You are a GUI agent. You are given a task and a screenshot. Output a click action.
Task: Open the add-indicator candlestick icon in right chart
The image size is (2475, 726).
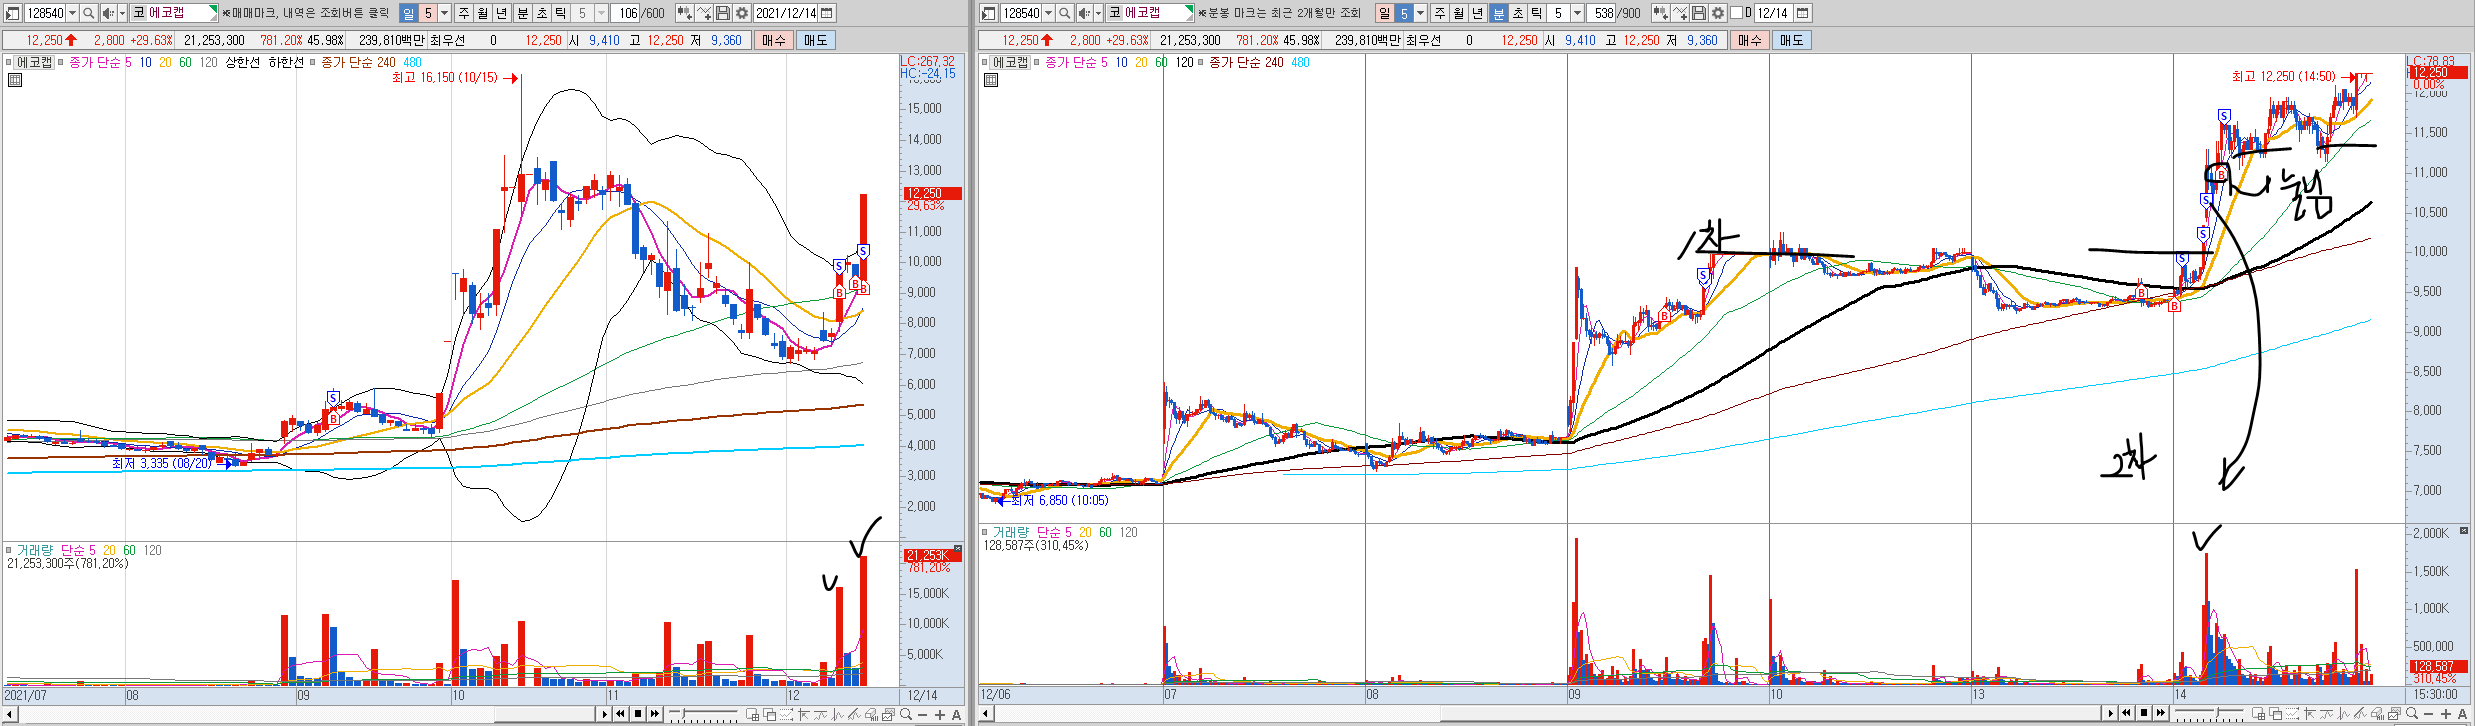coord(1661,13)
